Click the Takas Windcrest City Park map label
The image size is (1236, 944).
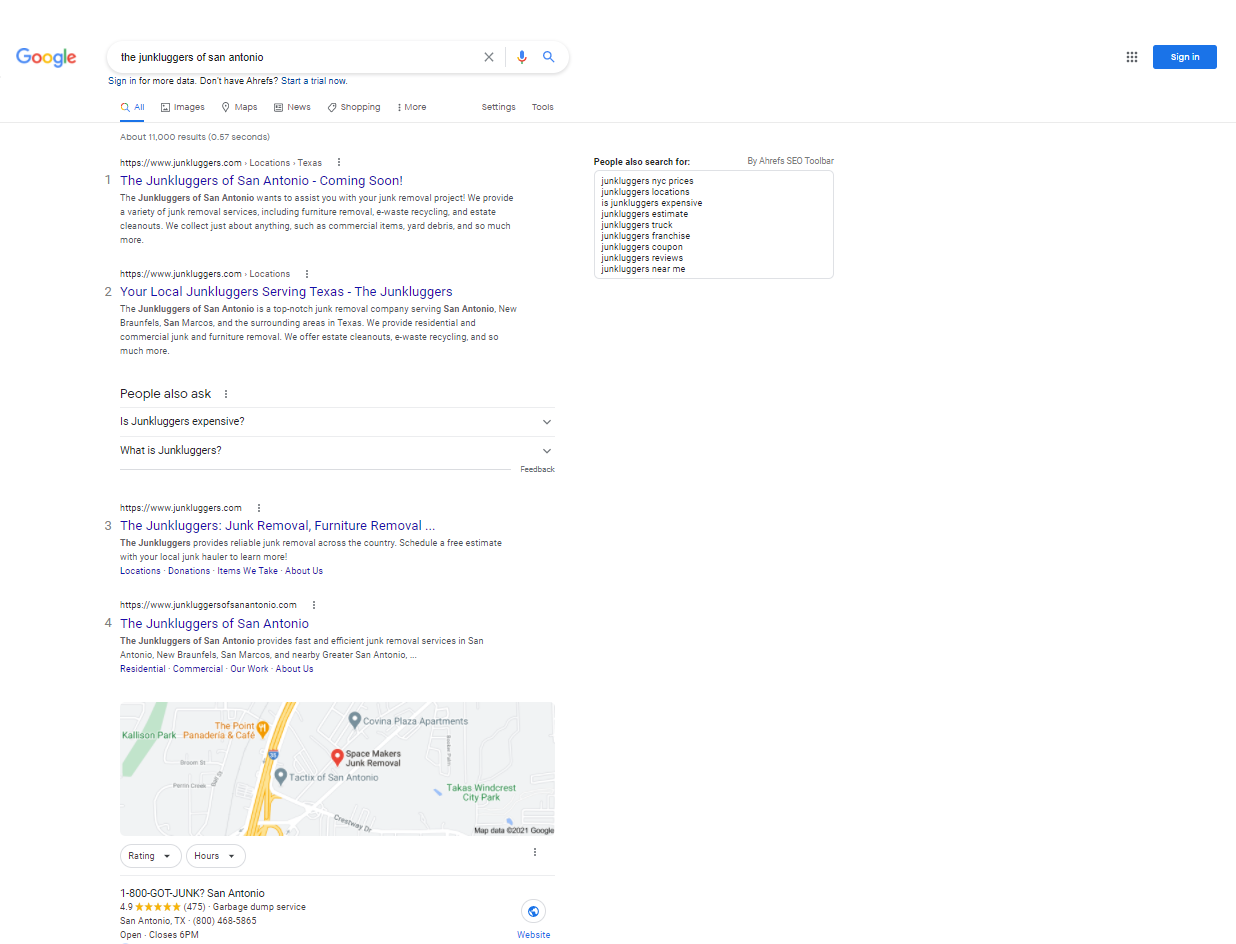pyautogui.click(x=482, y=792)
